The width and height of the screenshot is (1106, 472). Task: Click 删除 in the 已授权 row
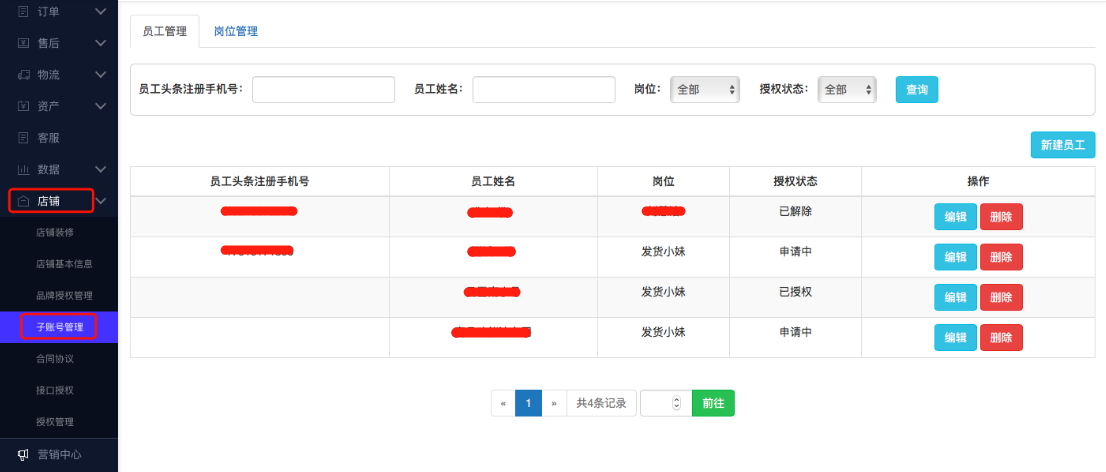1001,297
